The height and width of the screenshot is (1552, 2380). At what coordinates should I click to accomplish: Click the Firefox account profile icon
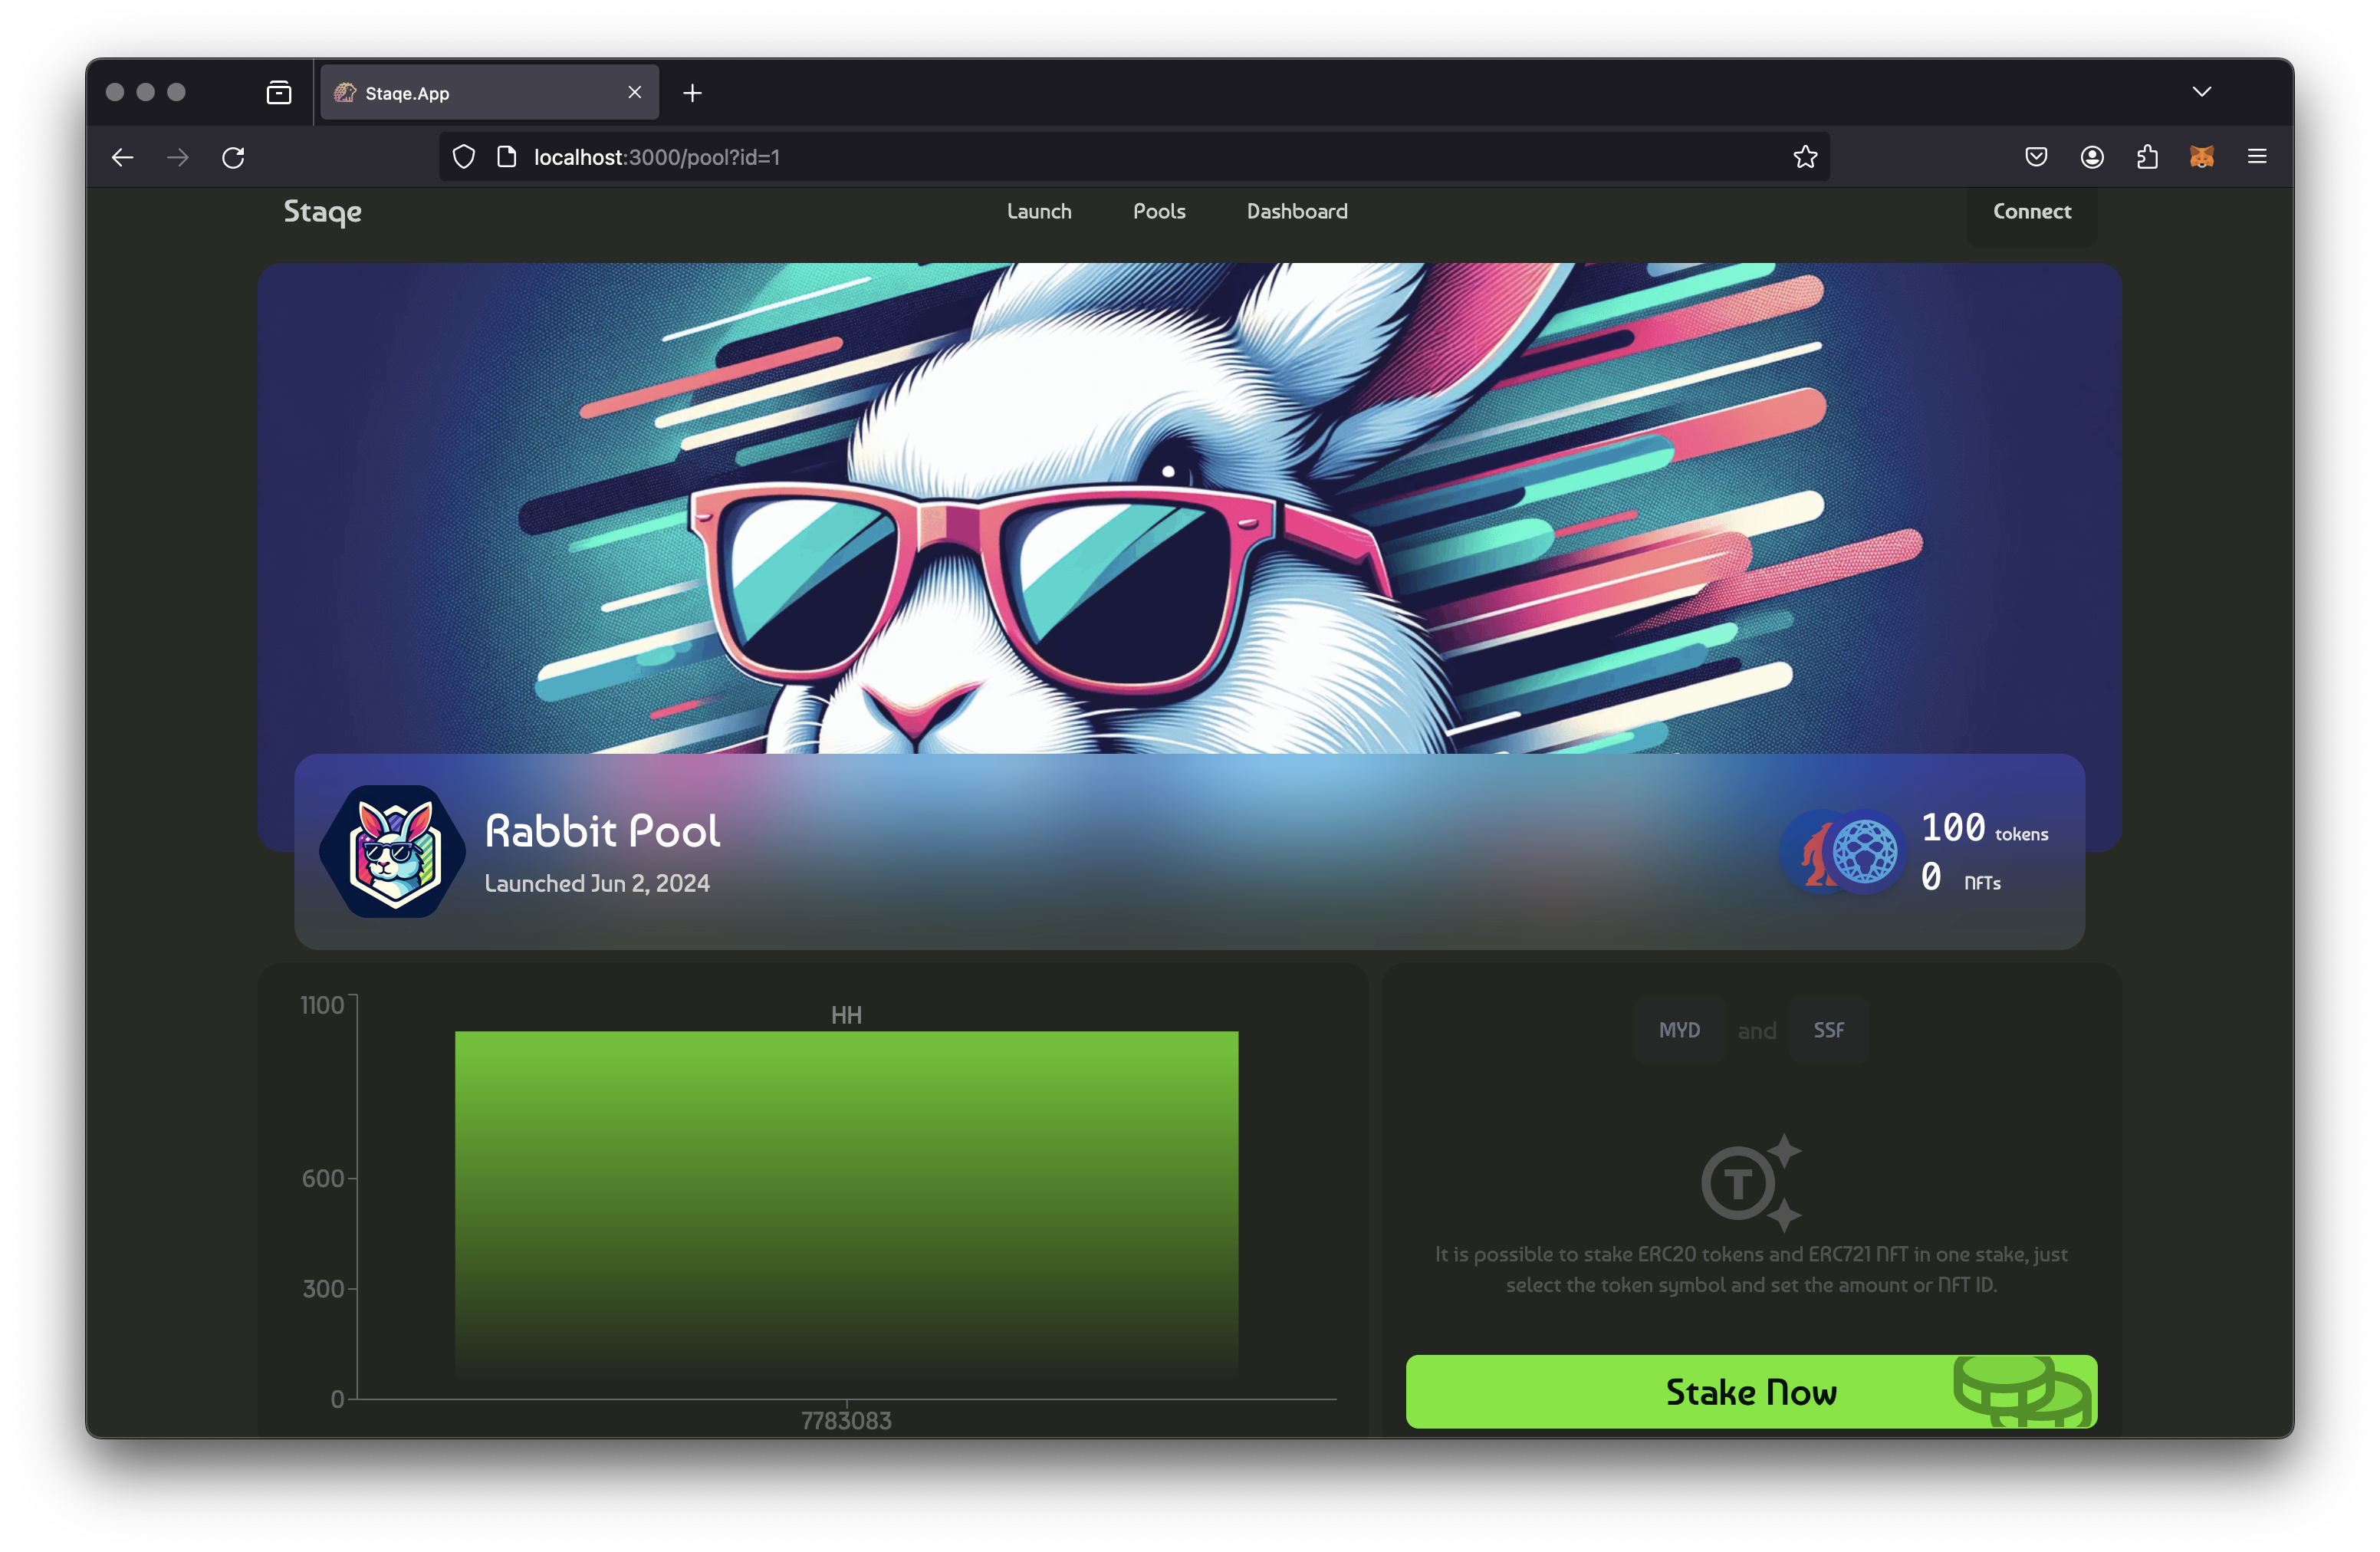pyautogui.click(x=2091, y=157)
